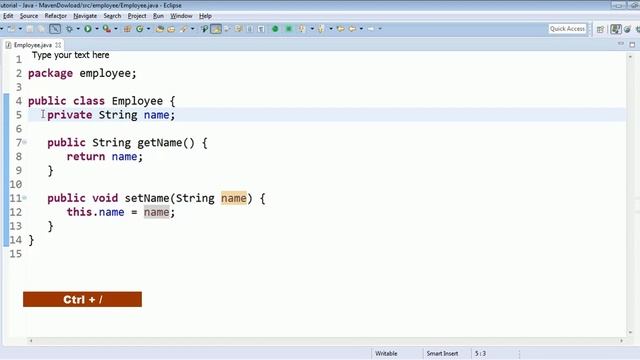Click 'this.name' on line 12
The image size is (640, 360).
coord(96,212)
